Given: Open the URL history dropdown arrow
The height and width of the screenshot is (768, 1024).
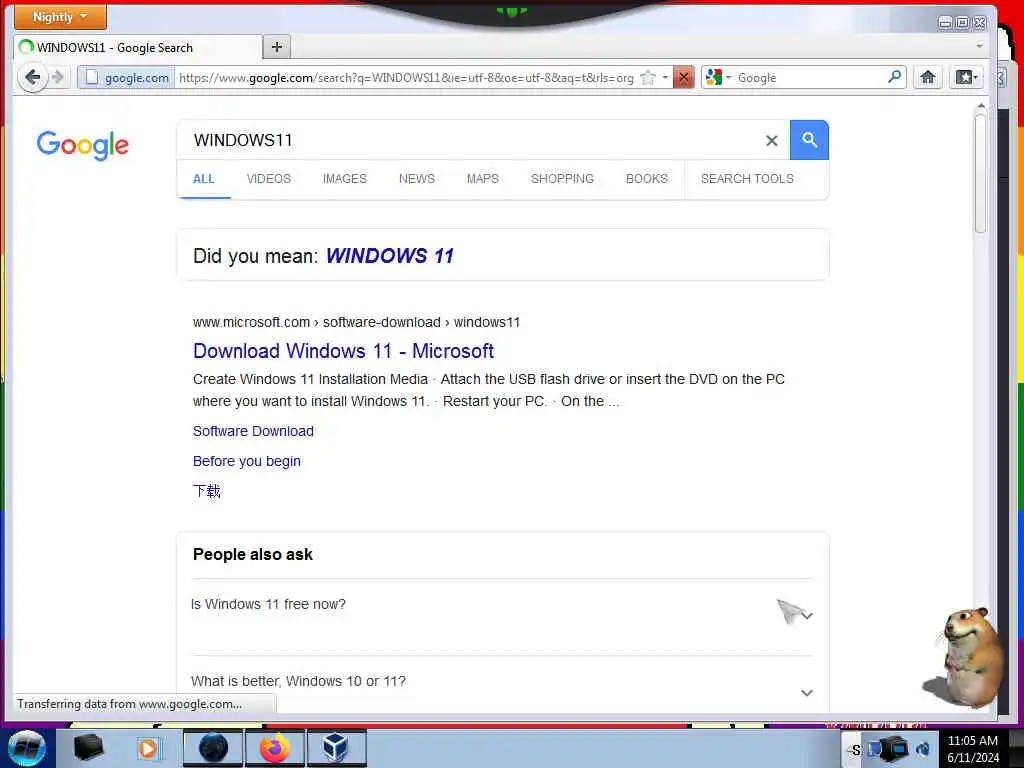Looking at the screenshot, I should point(665,78).
